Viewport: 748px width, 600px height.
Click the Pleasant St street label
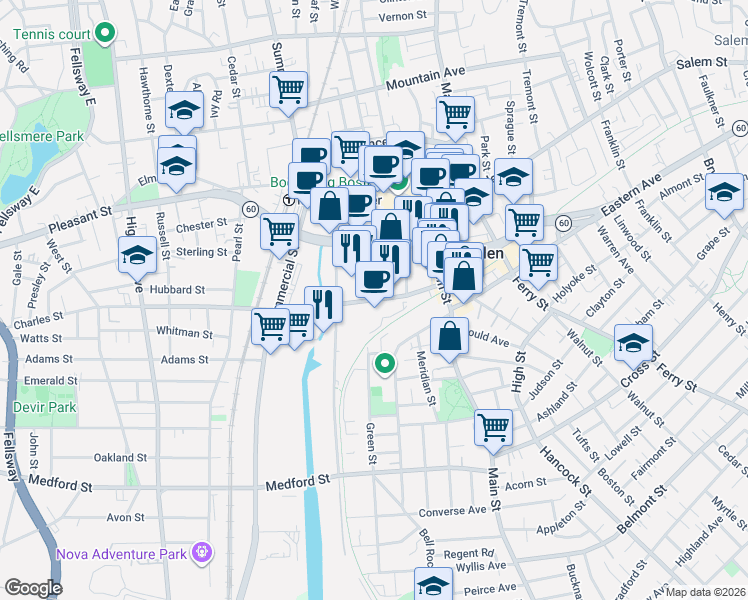pyautogui.click(x=80, y=219)
